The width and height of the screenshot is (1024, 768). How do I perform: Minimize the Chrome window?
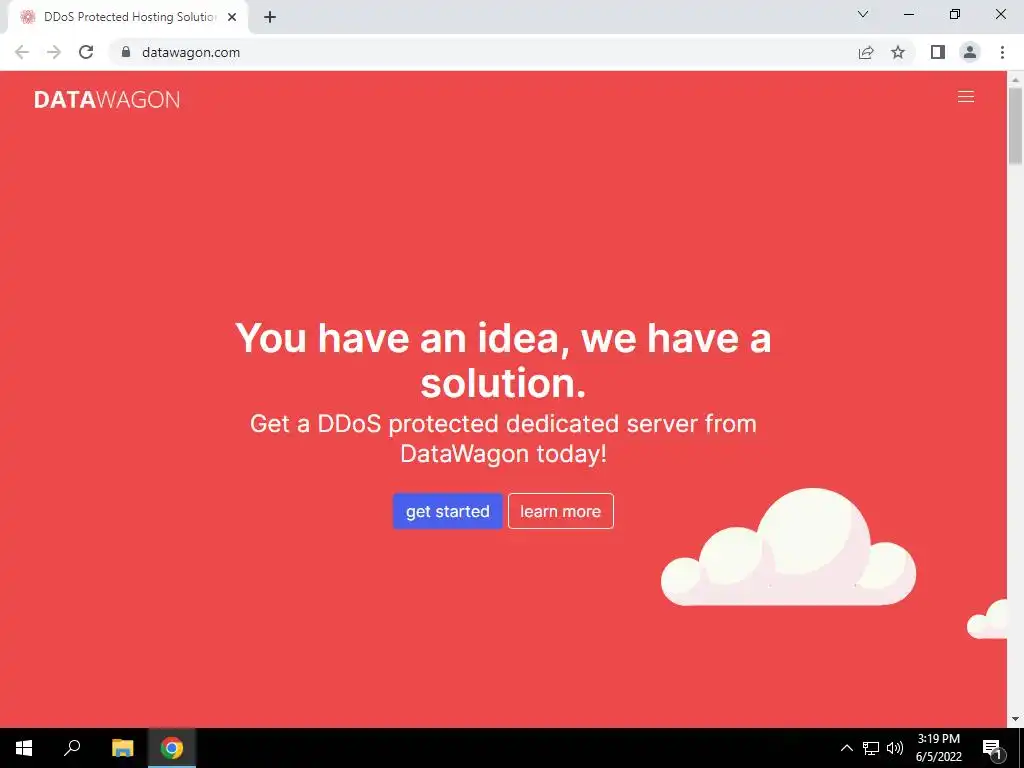tap(908, 14)
